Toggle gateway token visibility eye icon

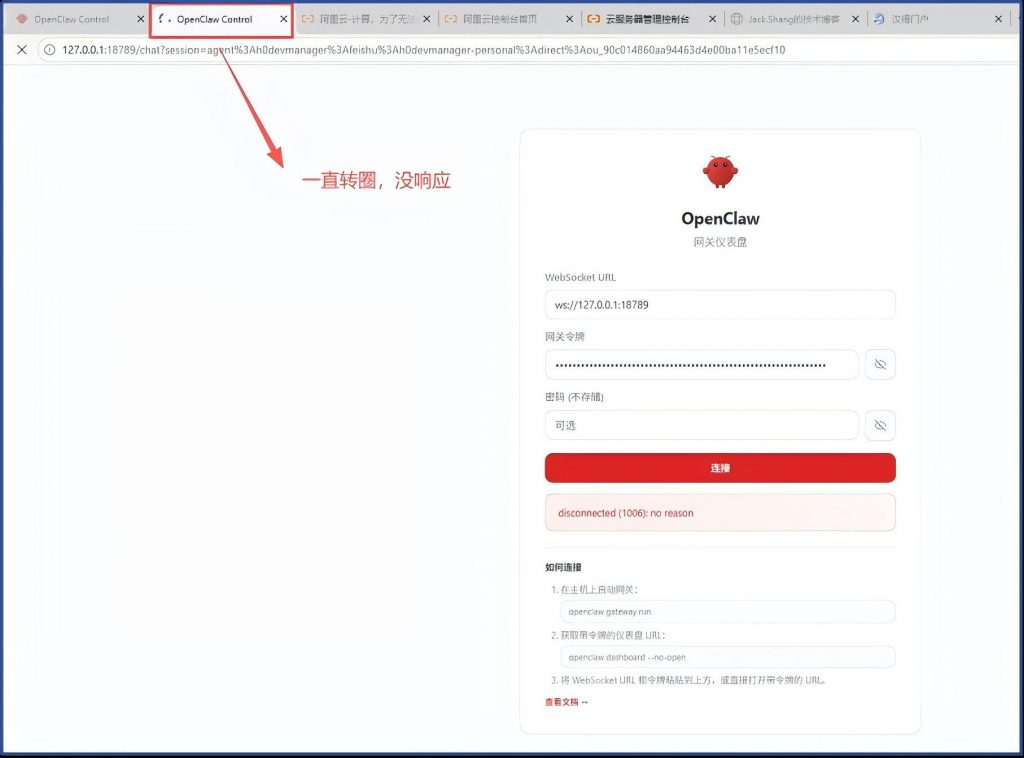879,365
